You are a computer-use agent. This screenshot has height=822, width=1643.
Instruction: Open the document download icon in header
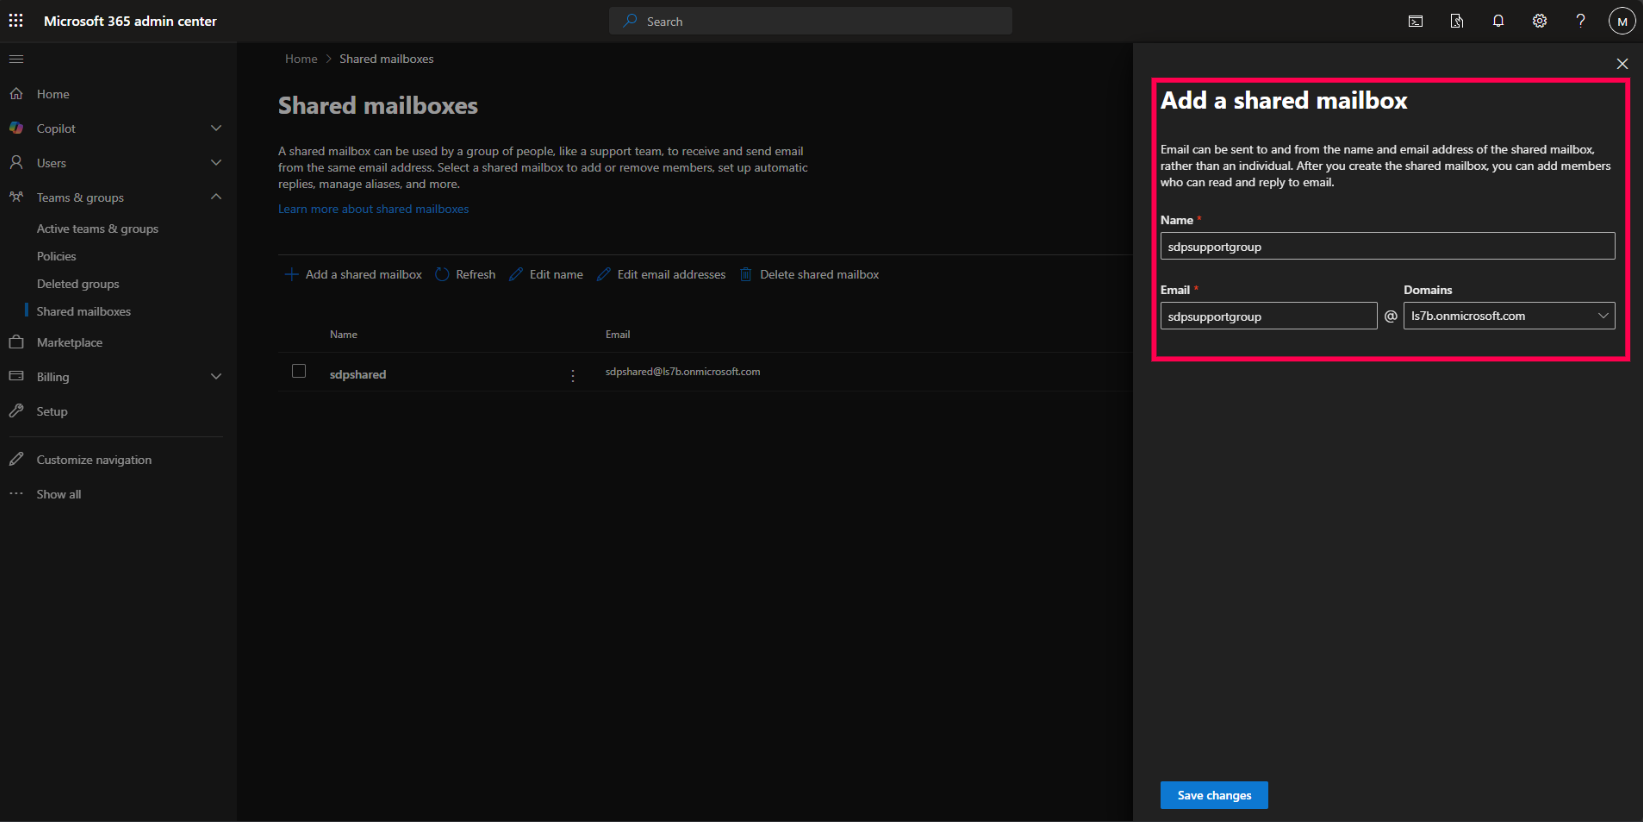click(x=1457, y=21)
